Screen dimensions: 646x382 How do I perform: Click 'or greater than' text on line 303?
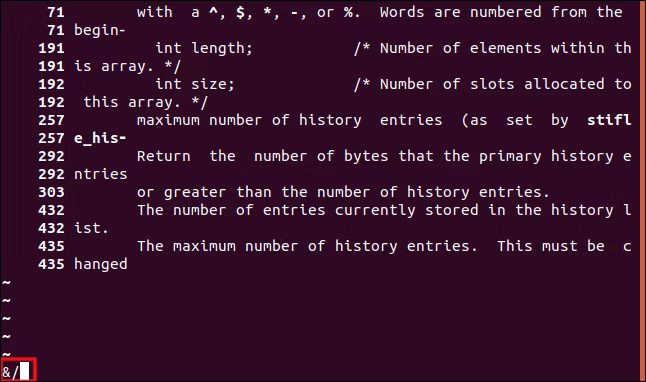[205, 192]
